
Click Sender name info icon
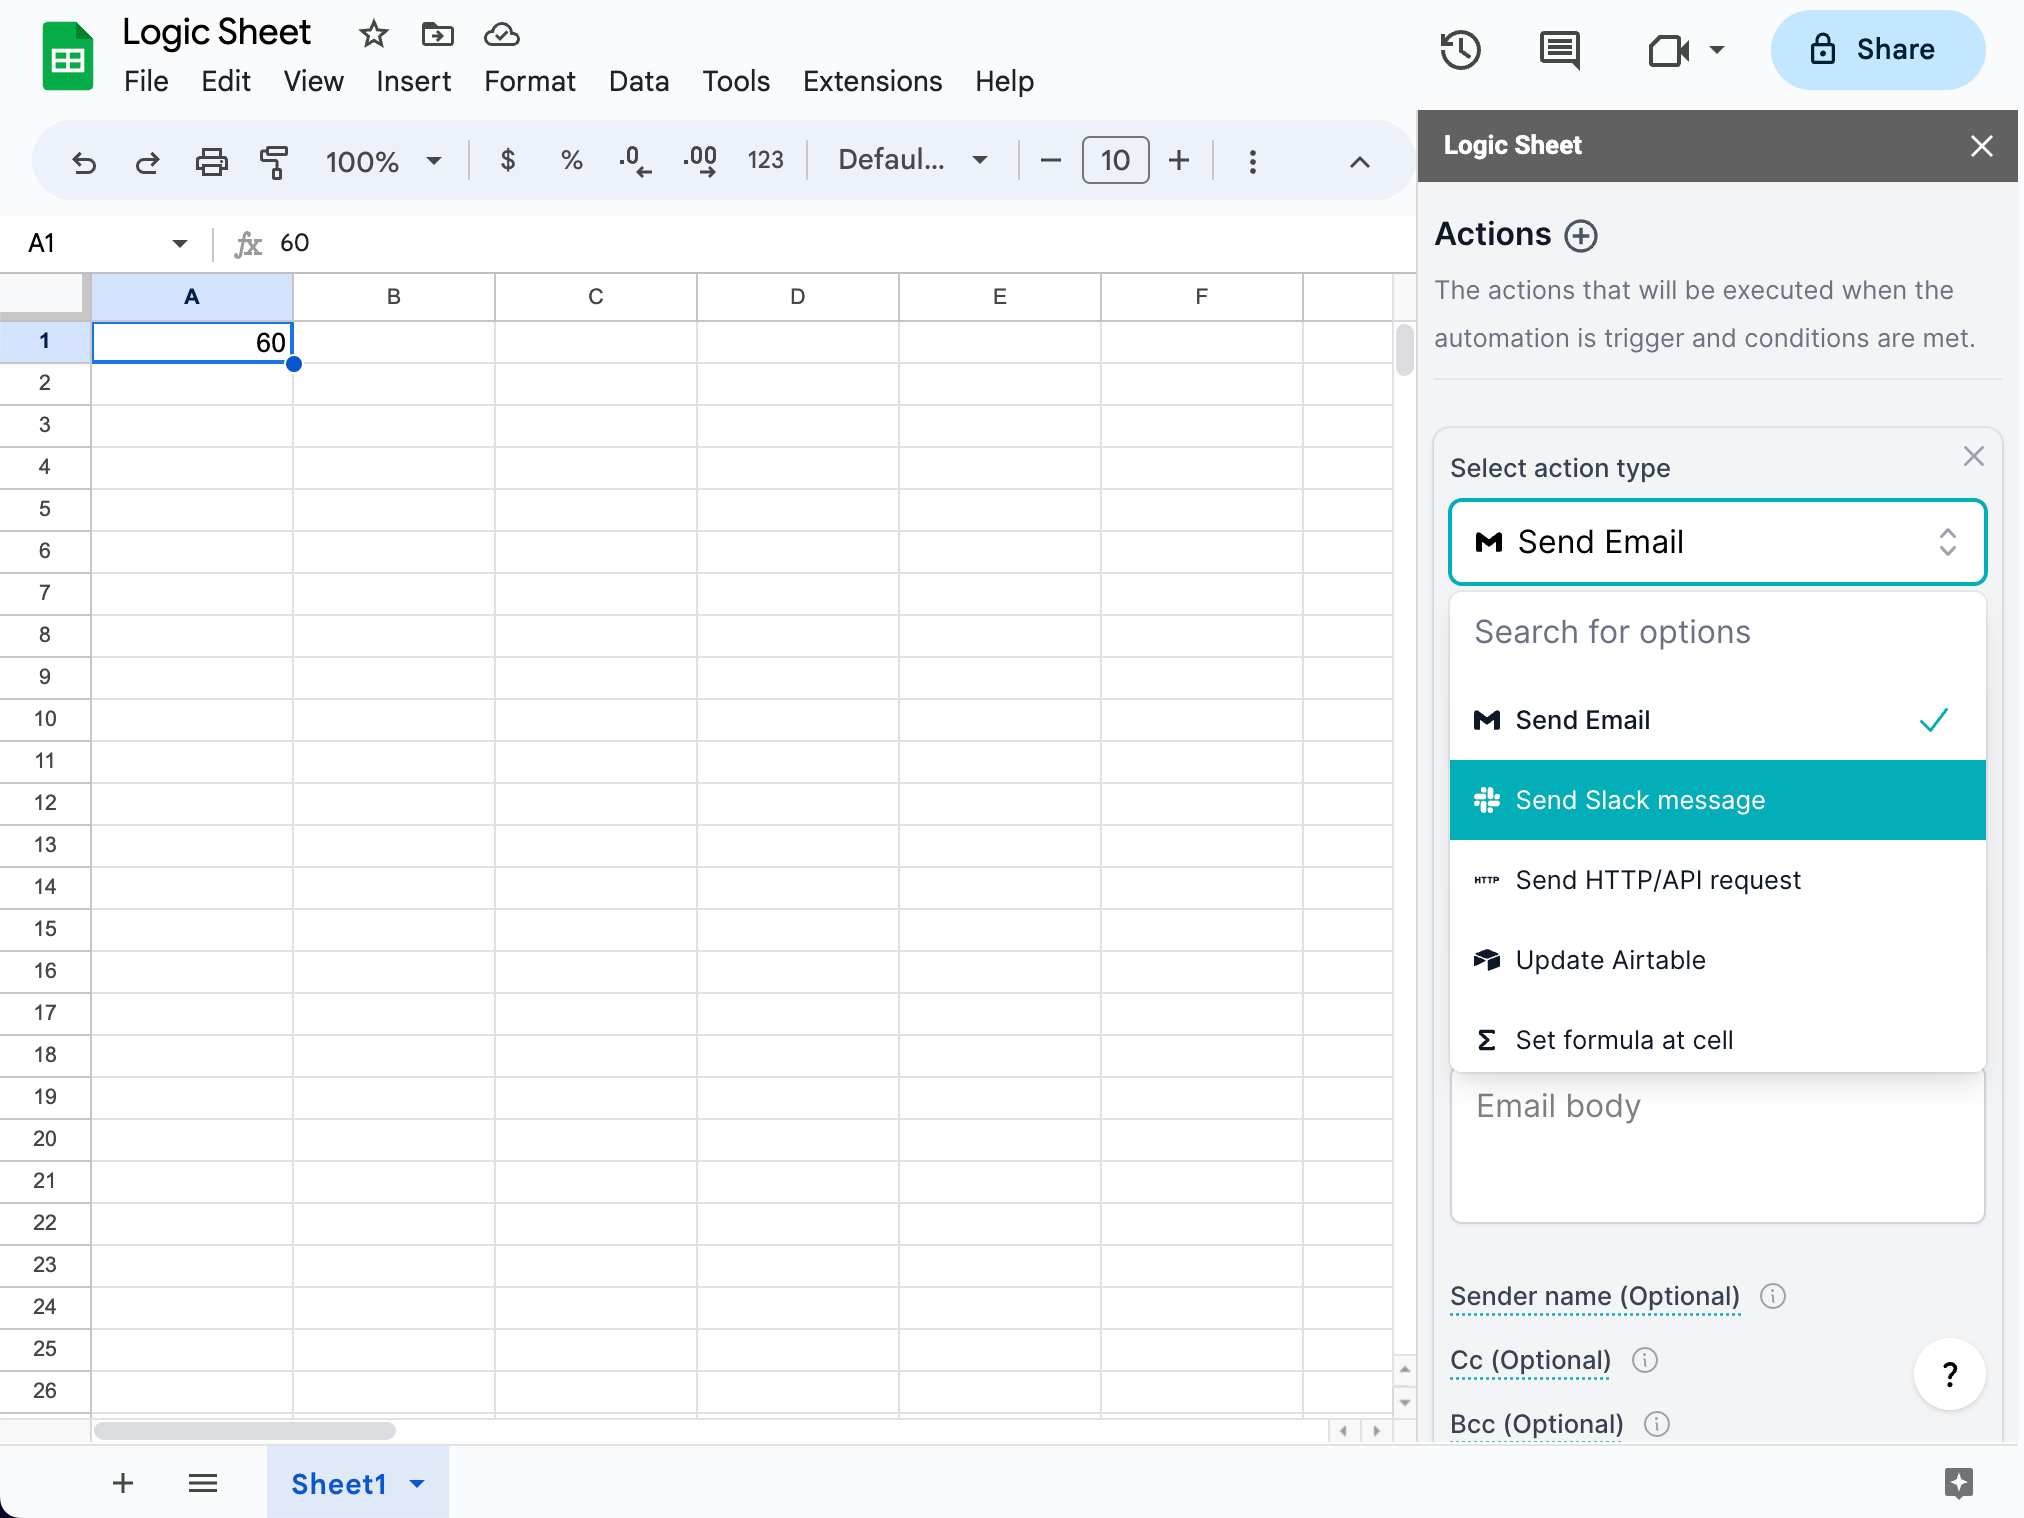pos(1773,1296)
